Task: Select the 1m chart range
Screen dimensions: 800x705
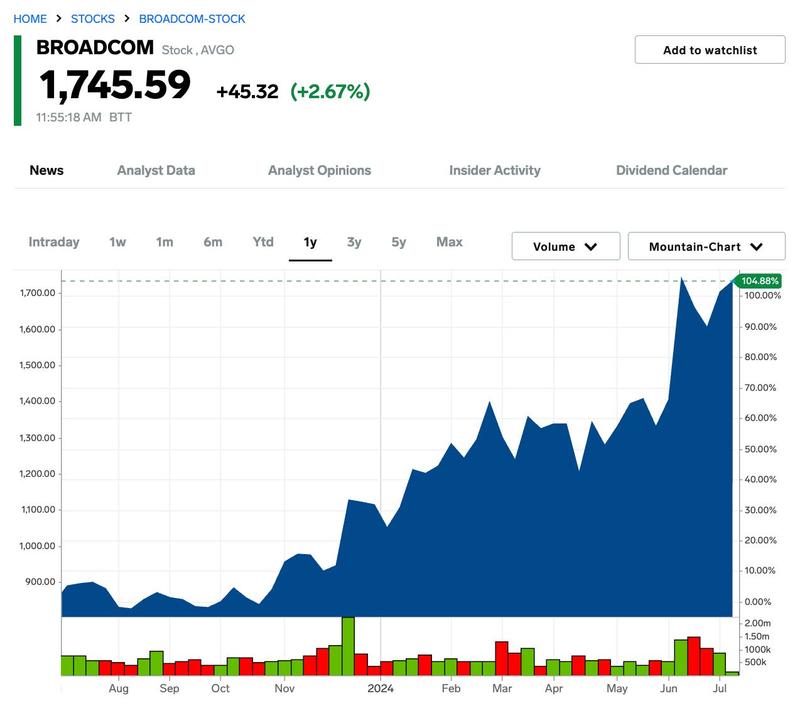Action: (x=164, y=242)
